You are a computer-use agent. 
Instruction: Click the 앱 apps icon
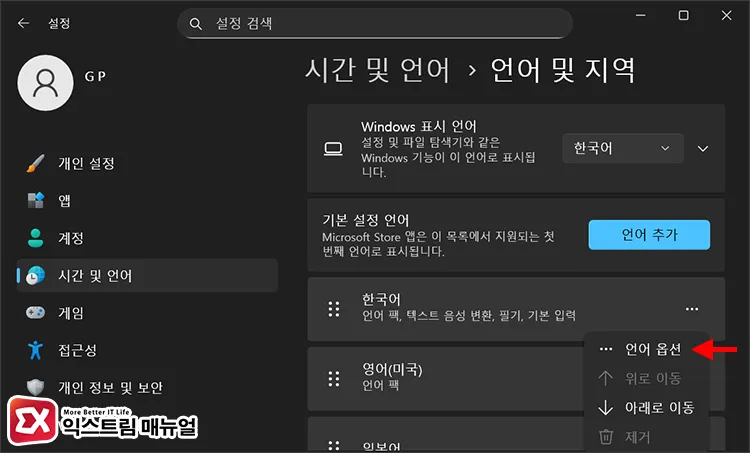click(x=35, y=200)
